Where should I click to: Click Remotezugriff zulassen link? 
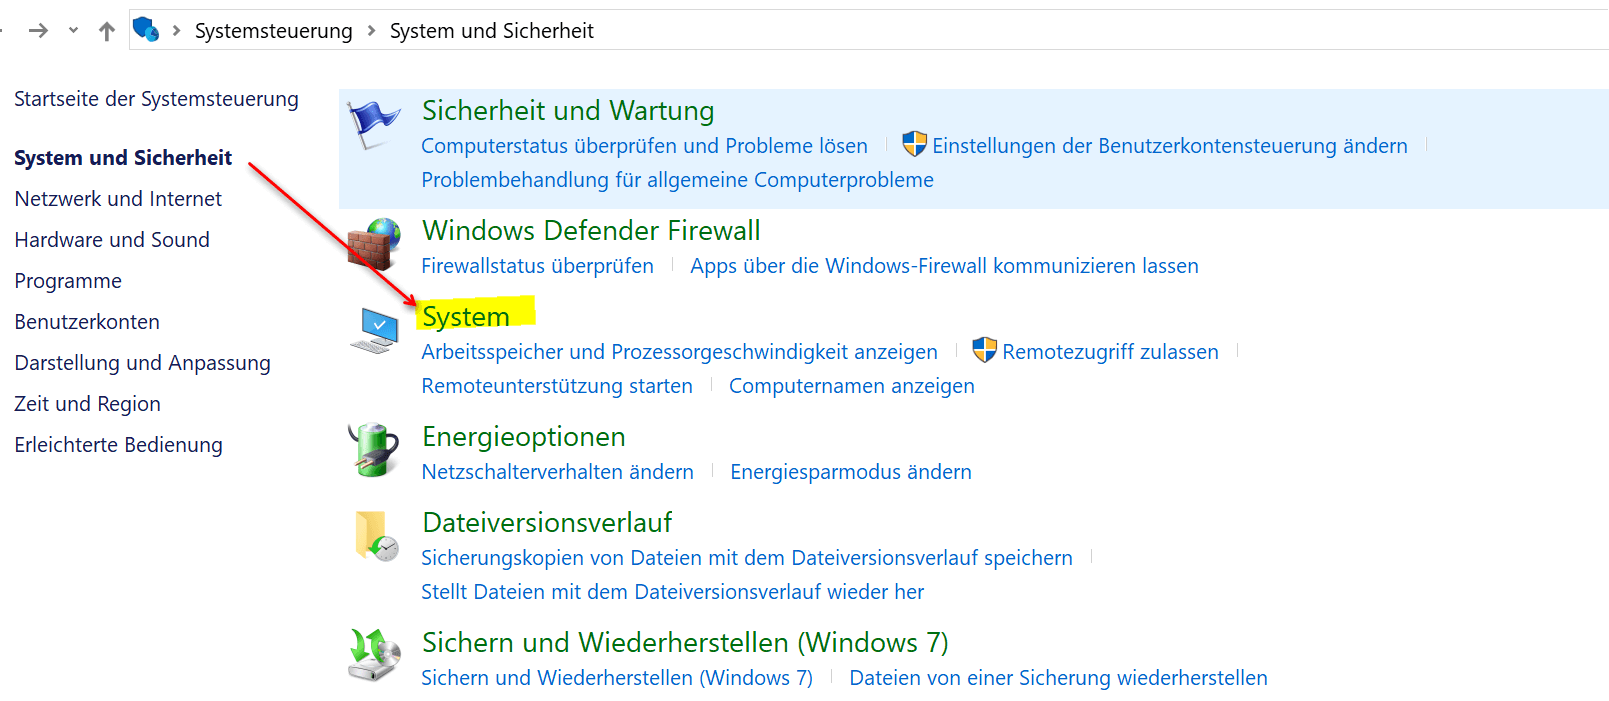click(1110, 352)
